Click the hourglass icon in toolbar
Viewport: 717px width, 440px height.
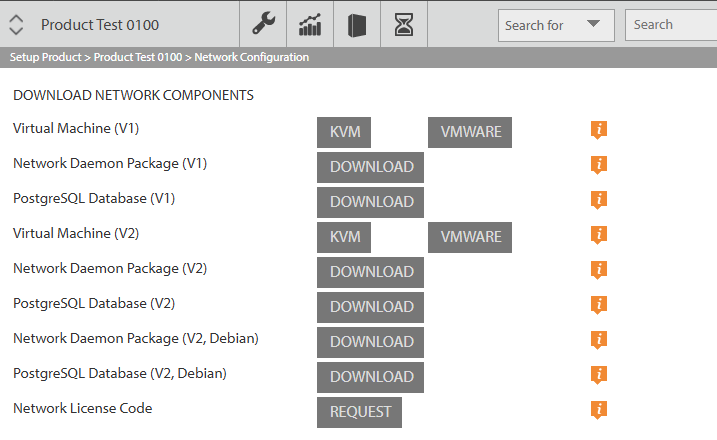404,24
